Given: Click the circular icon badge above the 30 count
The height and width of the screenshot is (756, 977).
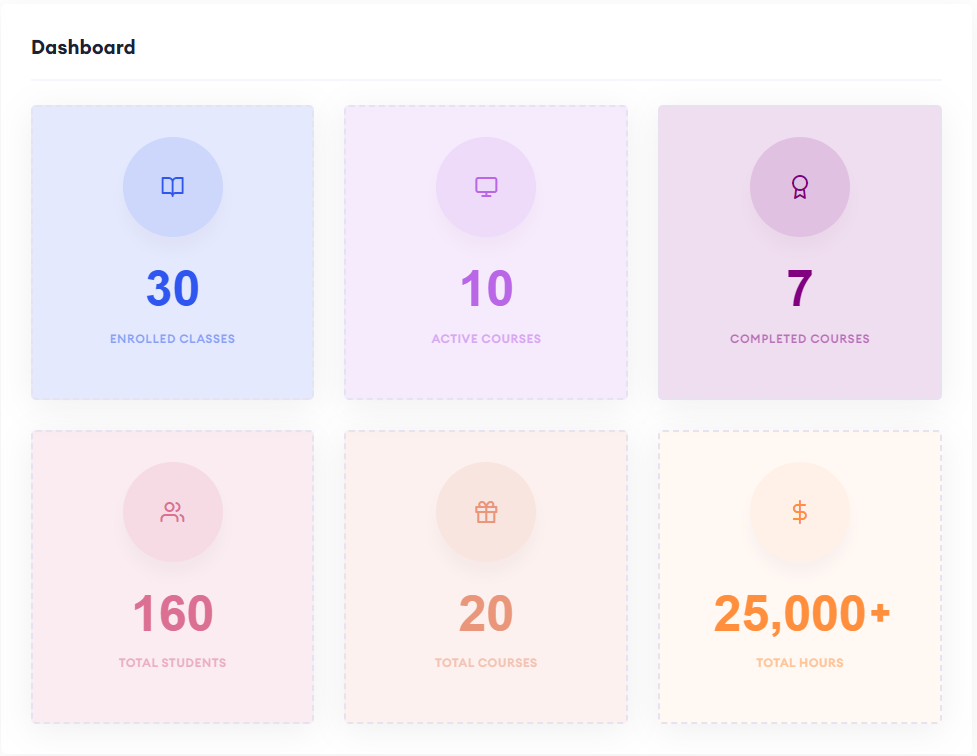Looking at the screenshot, I should click(173, 187).
